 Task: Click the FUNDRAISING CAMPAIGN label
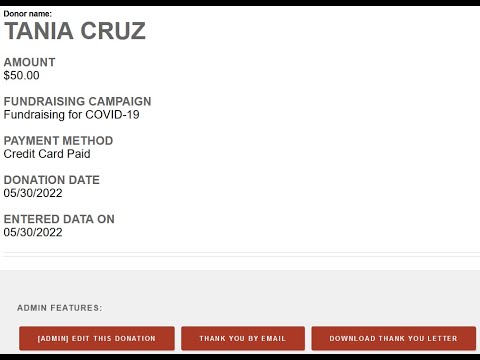click(x=77, y=101)
